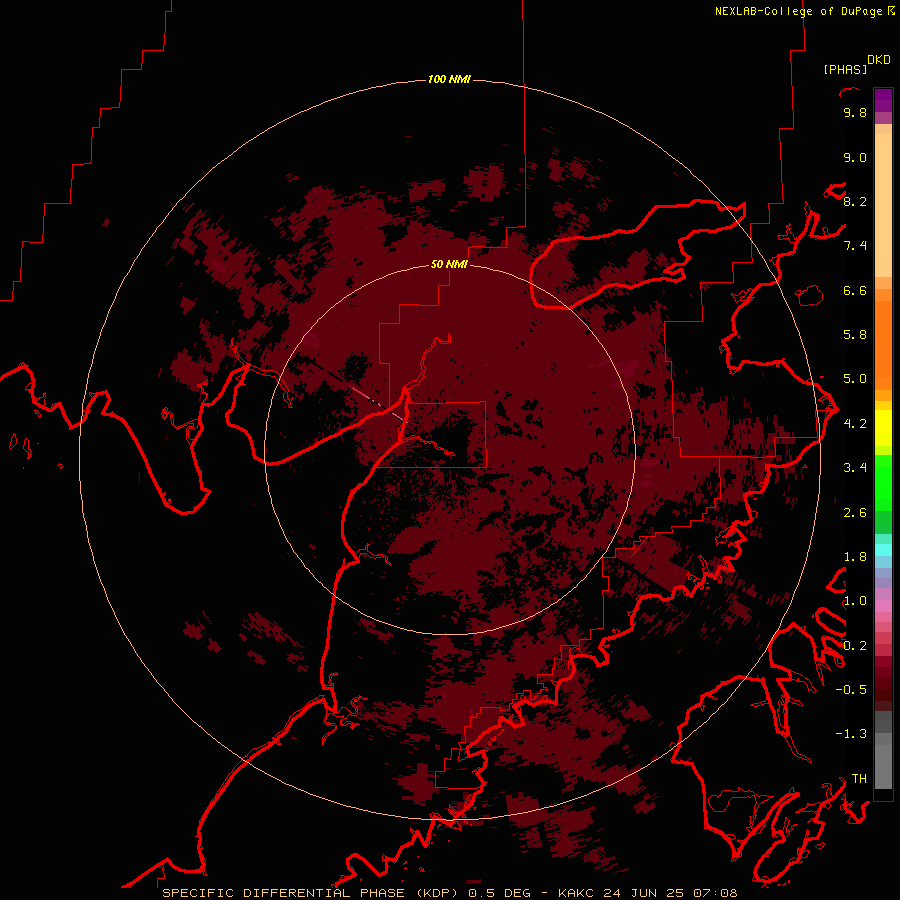Click the purple top segment of the color bar
The width and height of the screenshot is (900, 900).
[x=883, y=100]
